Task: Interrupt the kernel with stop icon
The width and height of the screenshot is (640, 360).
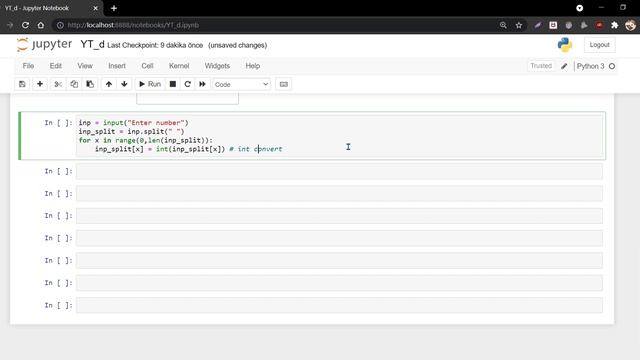Action: tap(173, 84)
